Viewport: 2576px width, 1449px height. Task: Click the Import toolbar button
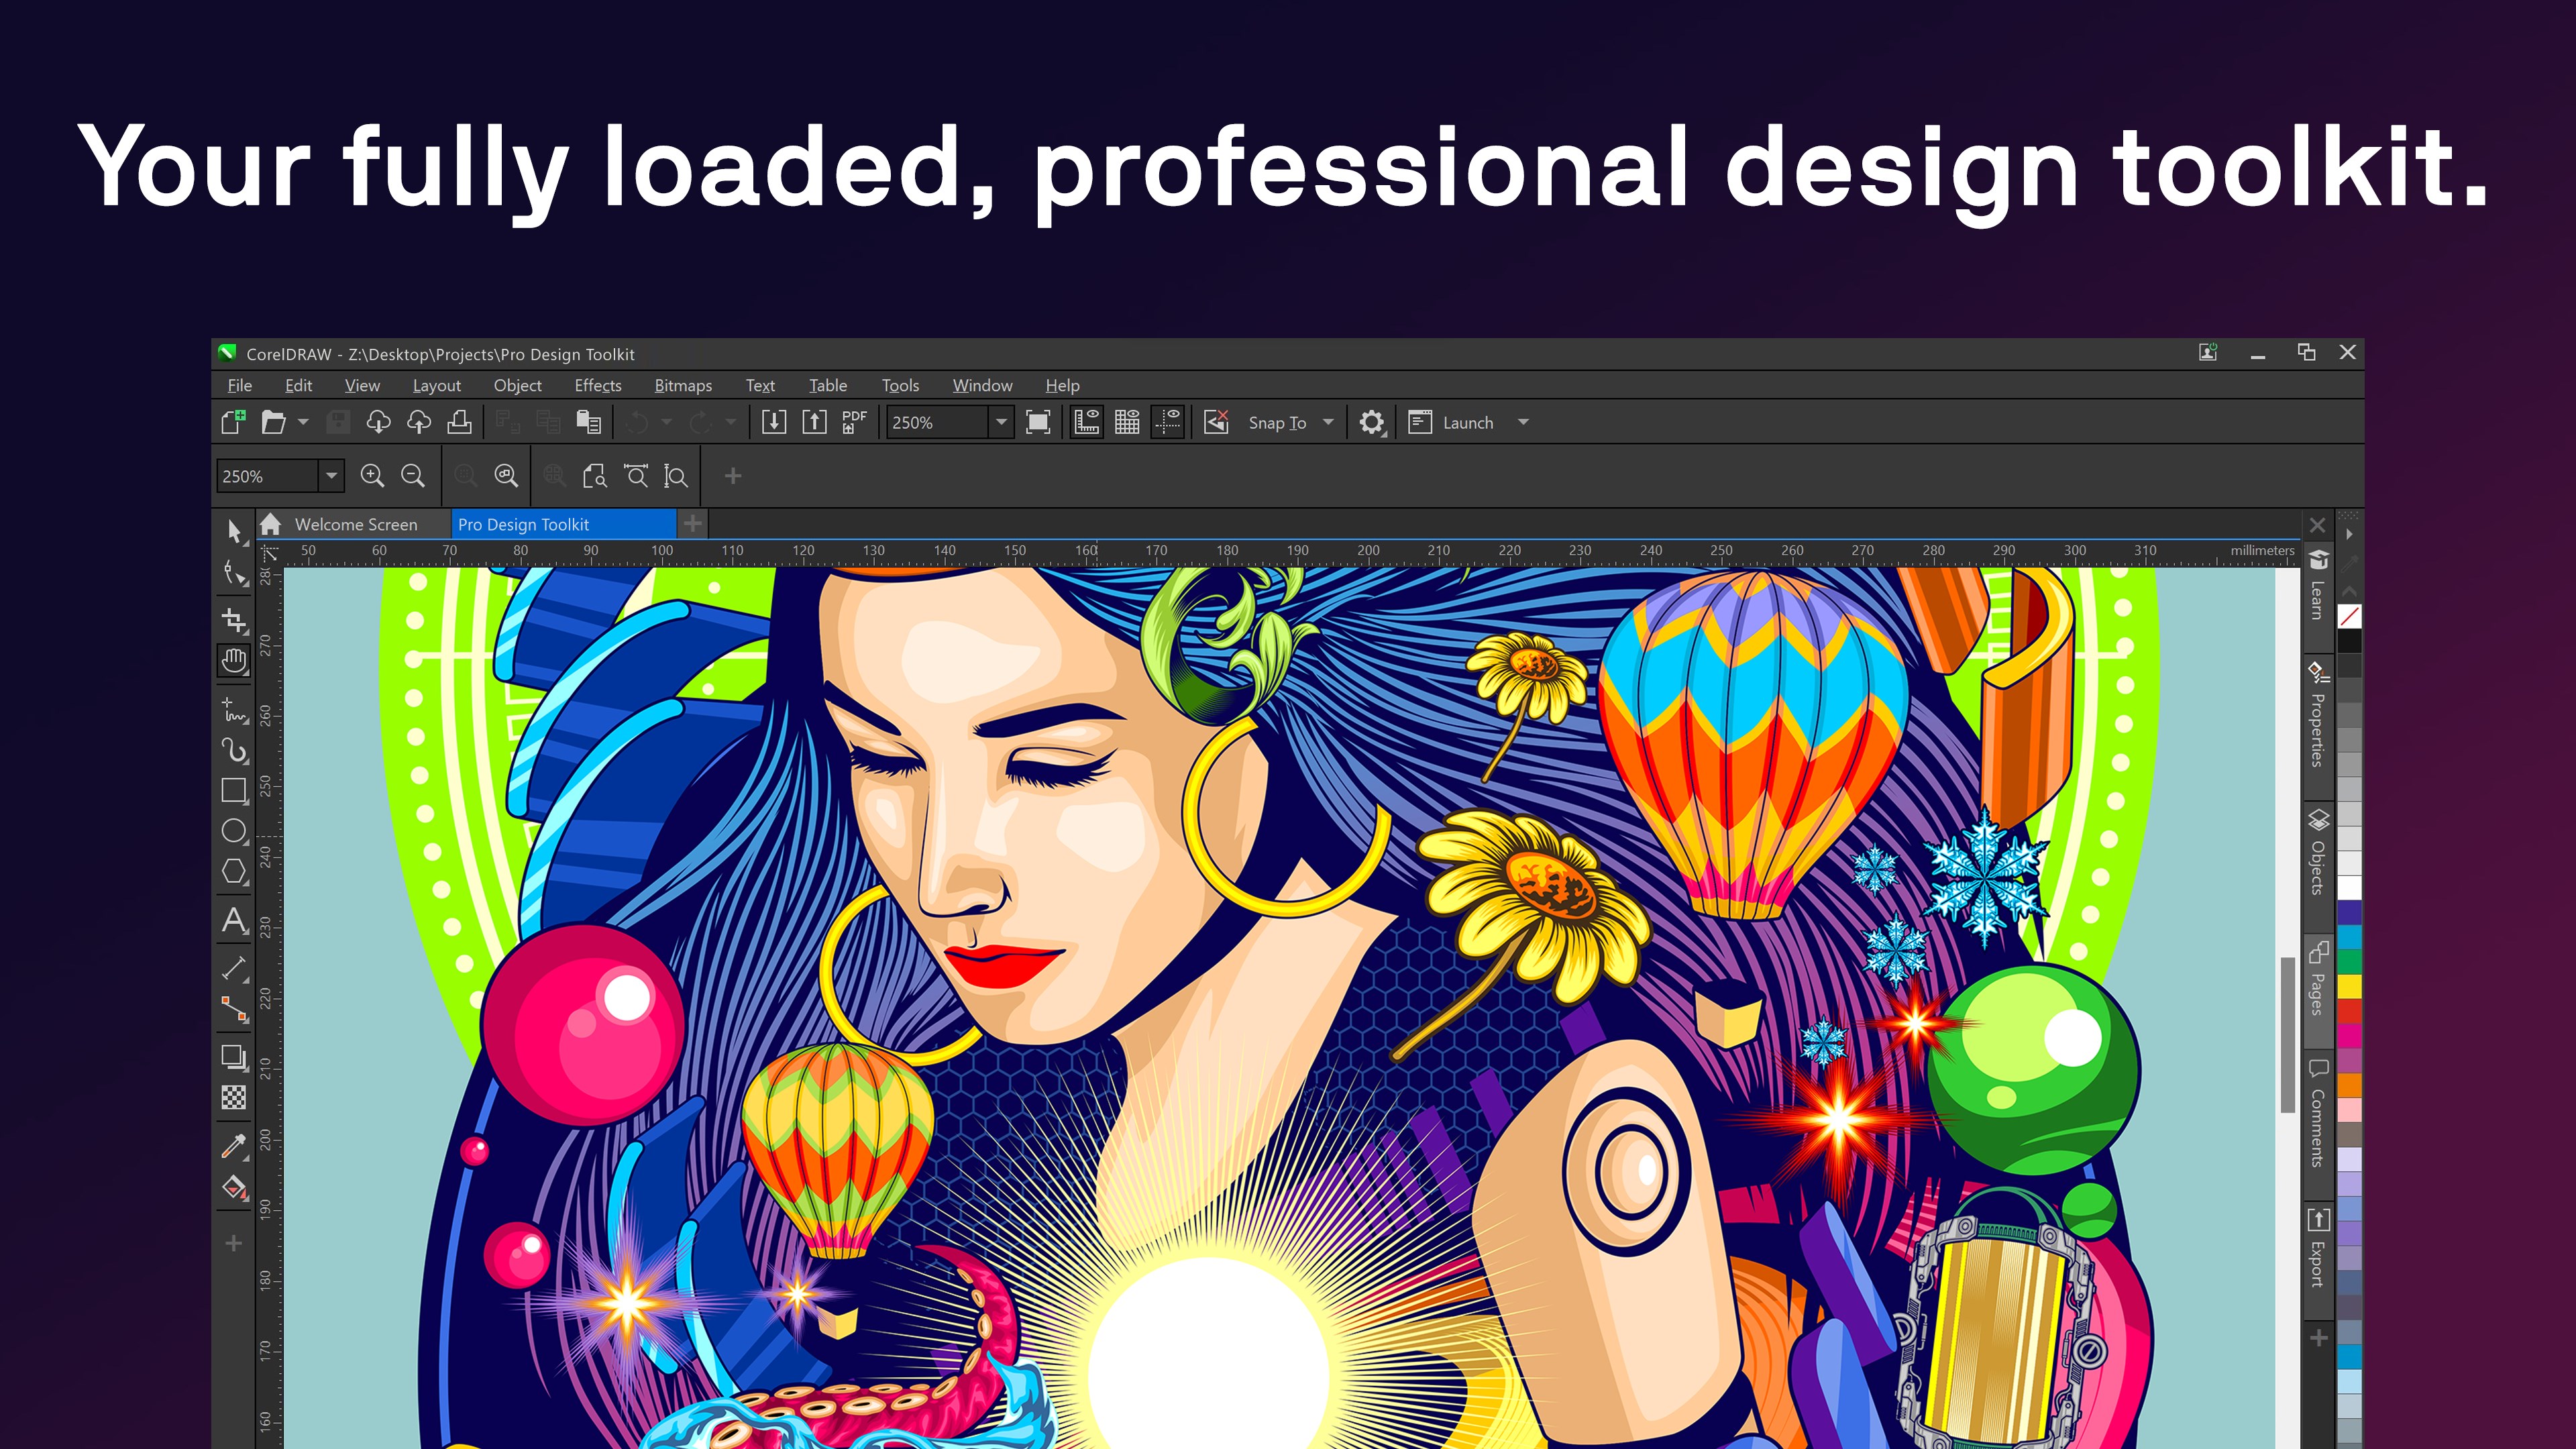(775, 422)
